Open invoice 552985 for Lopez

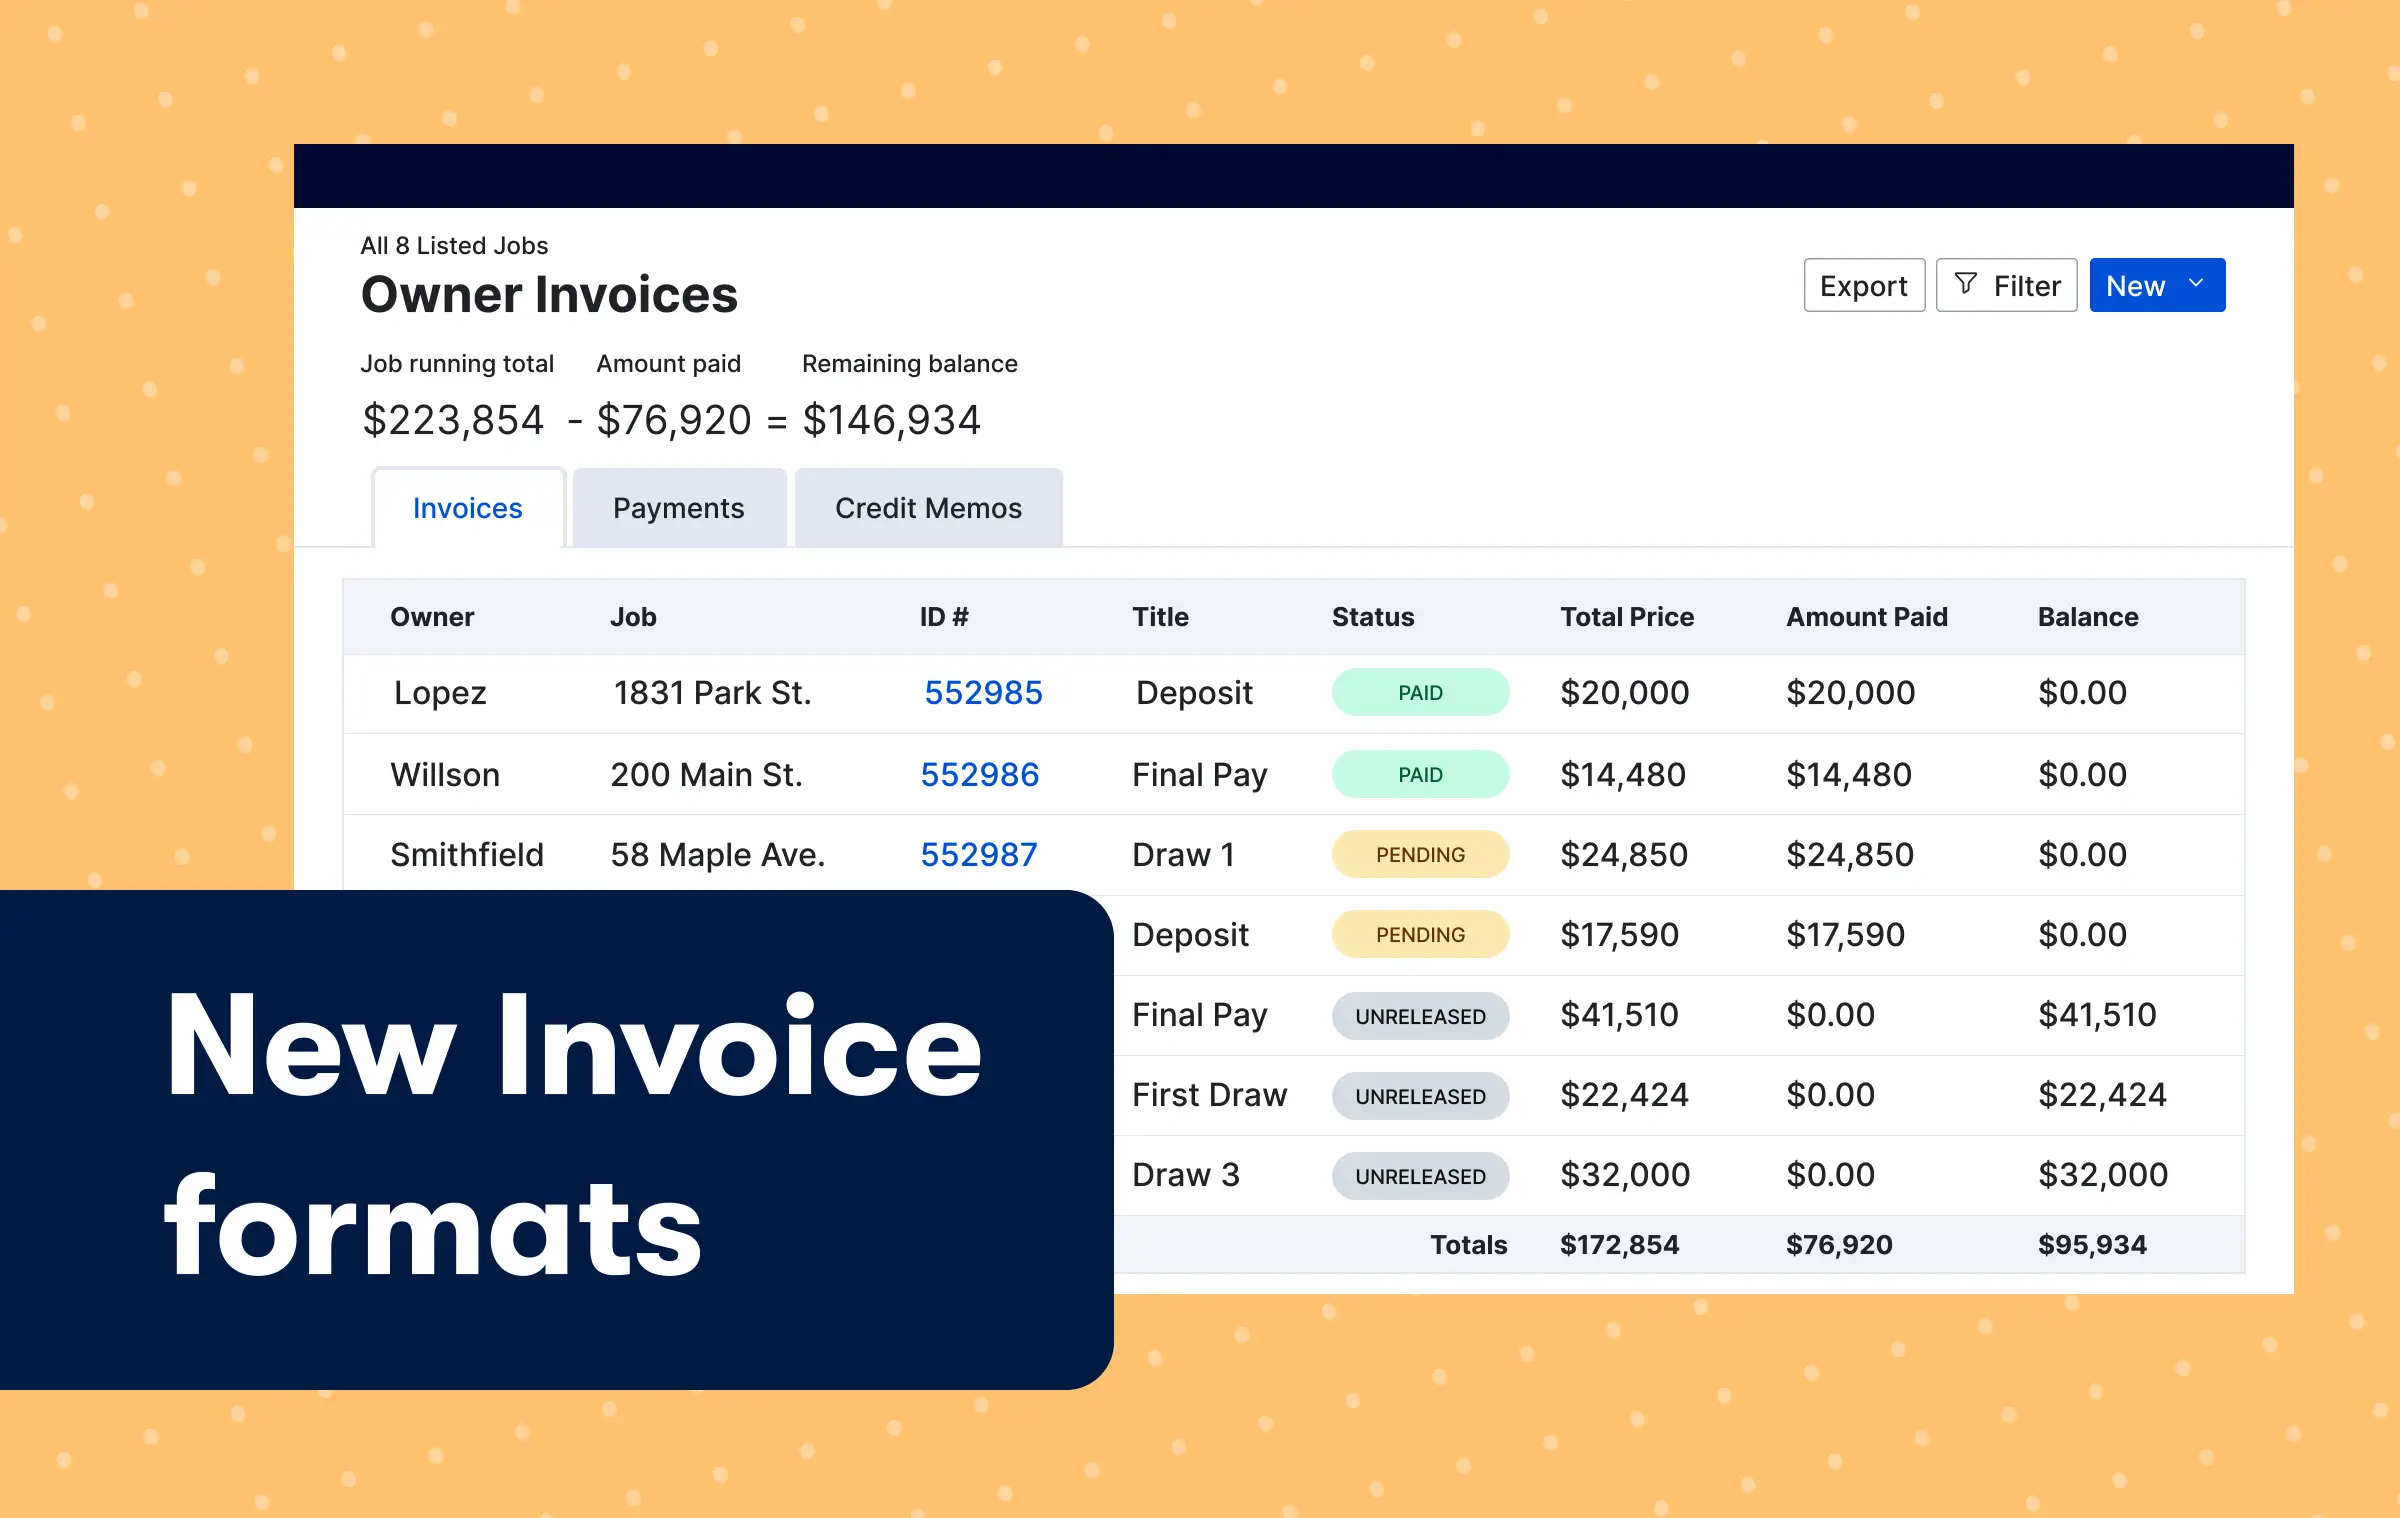982,693
